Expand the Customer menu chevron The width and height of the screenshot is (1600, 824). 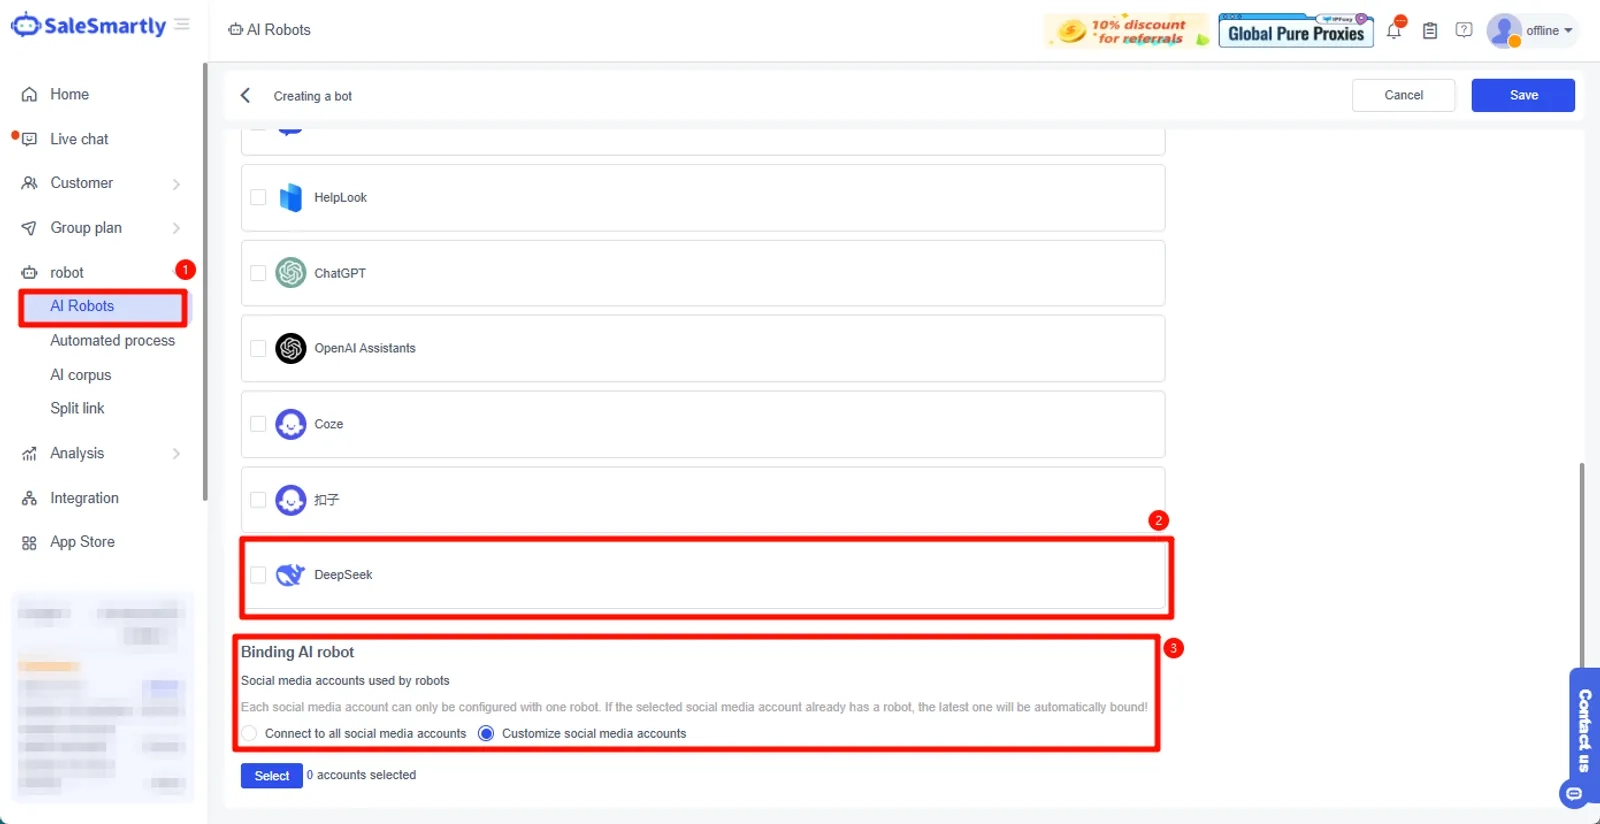tap(176, 184)
